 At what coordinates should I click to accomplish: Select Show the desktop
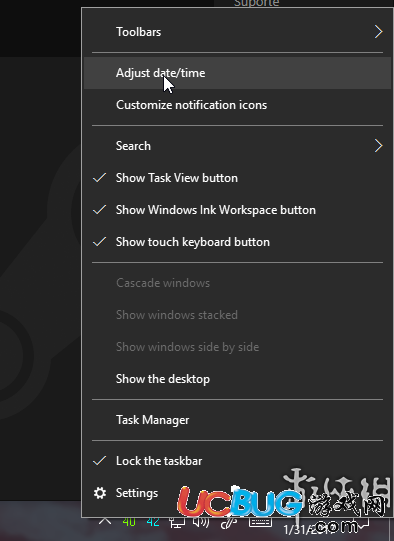[237, 379]
